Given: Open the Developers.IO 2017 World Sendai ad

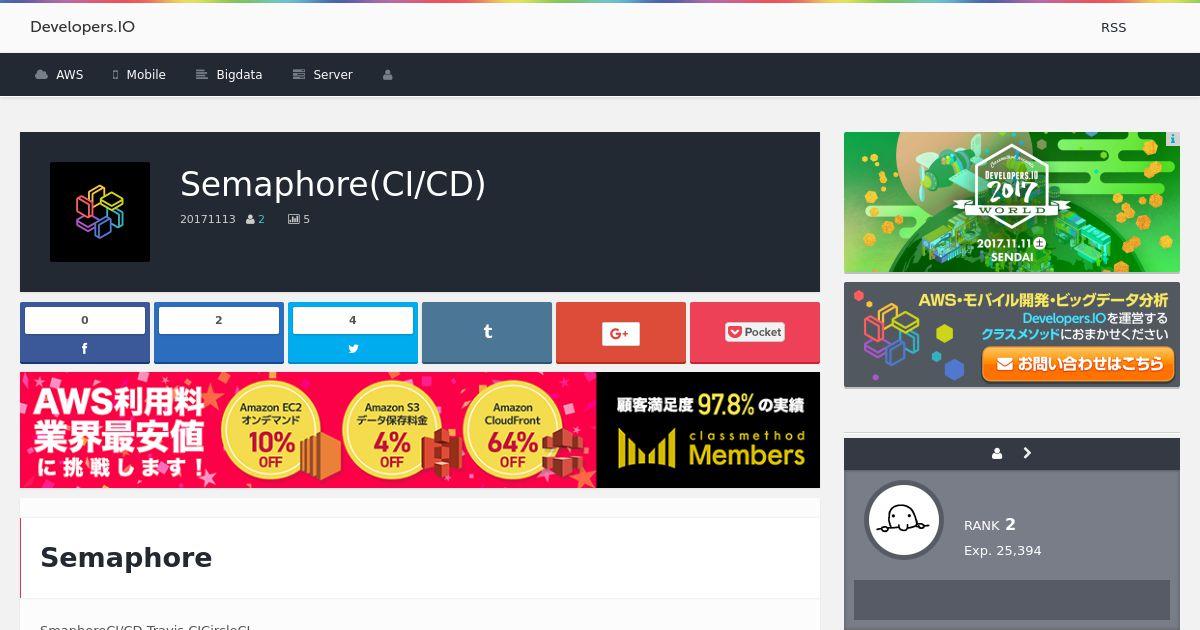Looking at the screenshot, I should (x=1012, y=202).
